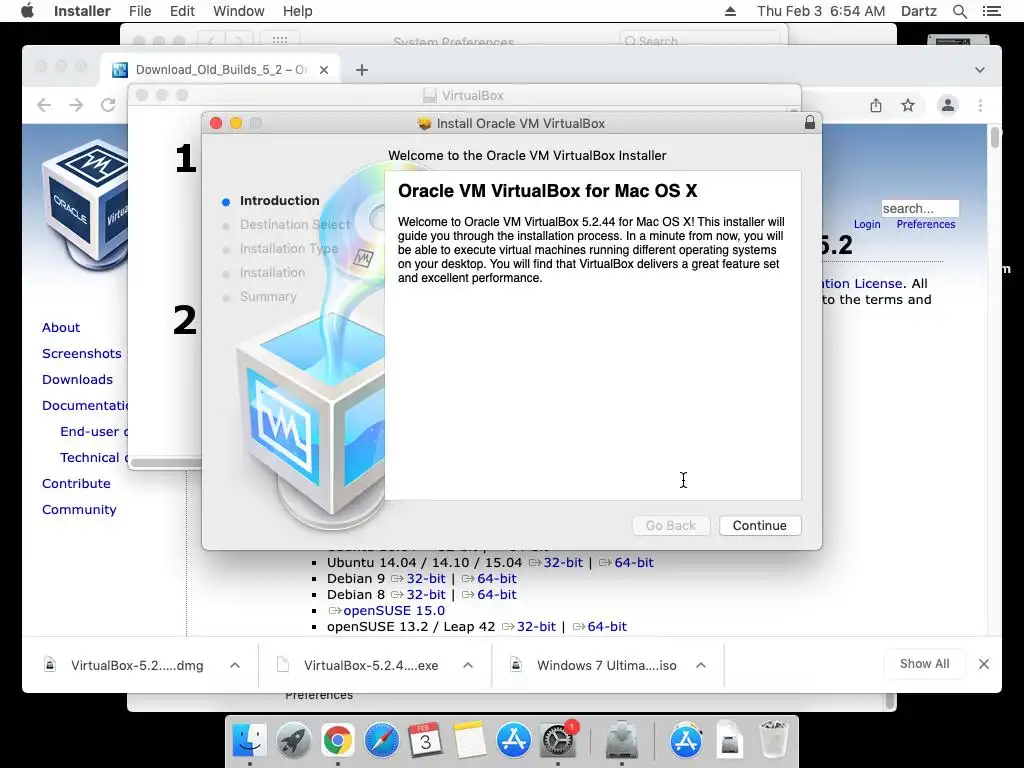
Task: Open the Window menu
Action: (x=238, y=11)
